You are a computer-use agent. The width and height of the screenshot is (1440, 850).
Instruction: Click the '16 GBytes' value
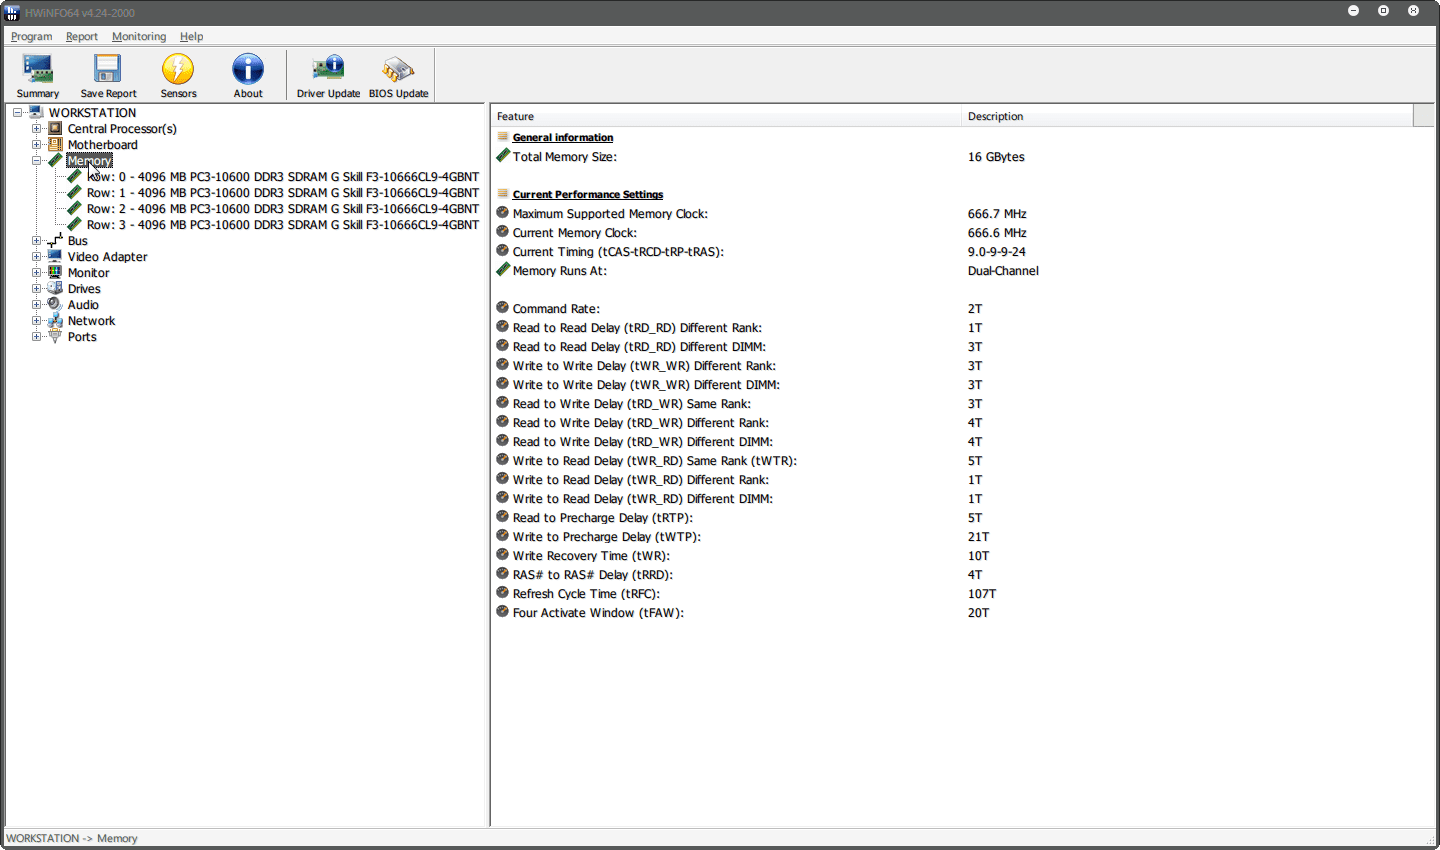996,157
